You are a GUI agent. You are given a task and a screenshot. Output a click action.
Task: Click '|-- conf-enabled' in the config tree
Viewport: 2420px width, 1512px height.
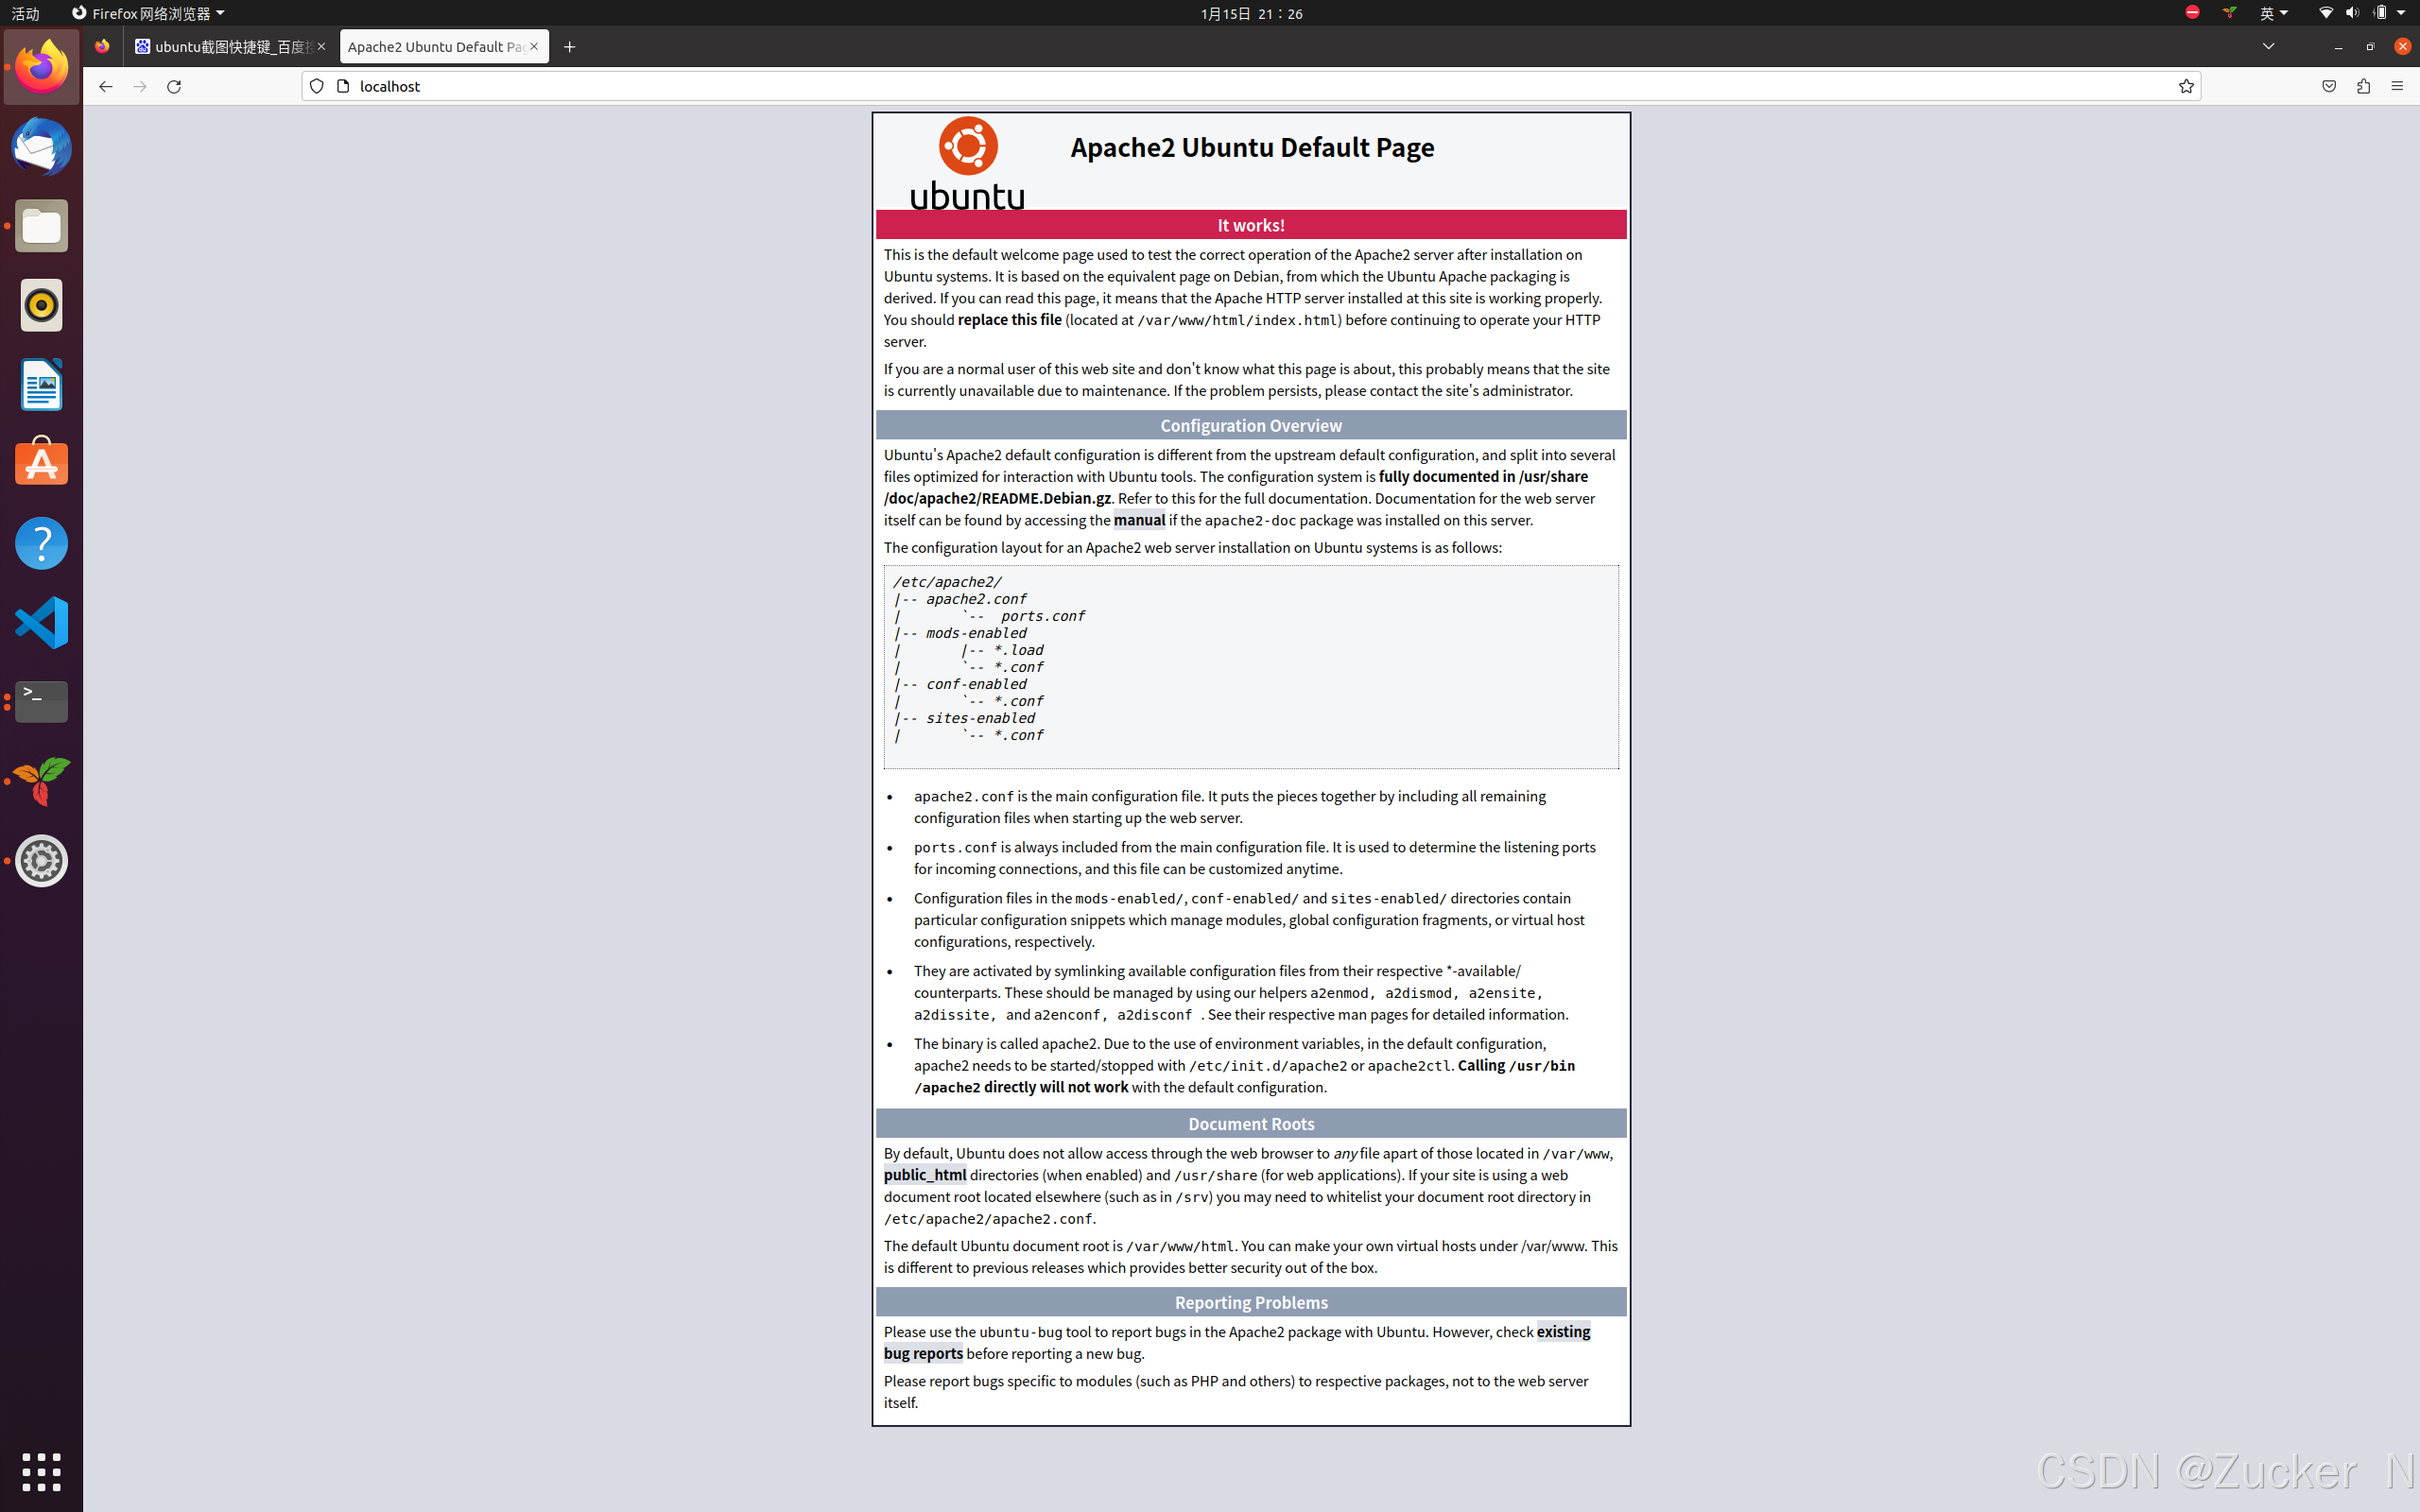960,684
